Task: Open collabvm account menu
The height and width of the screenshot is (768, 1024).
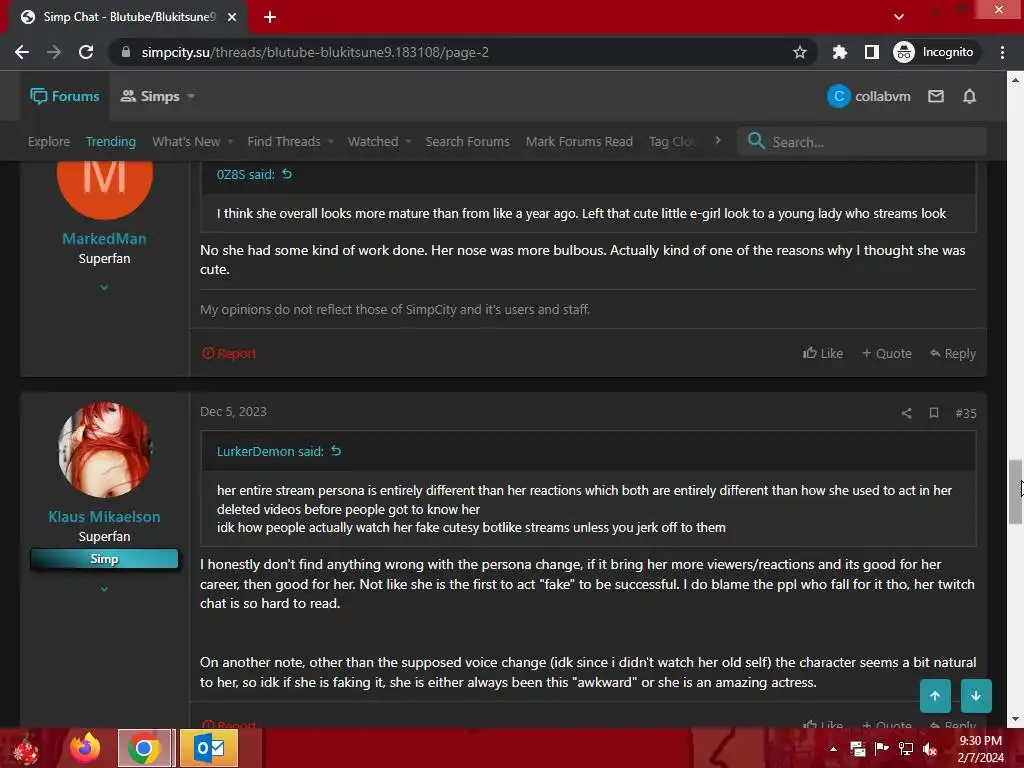Action: tap(869, 96)
